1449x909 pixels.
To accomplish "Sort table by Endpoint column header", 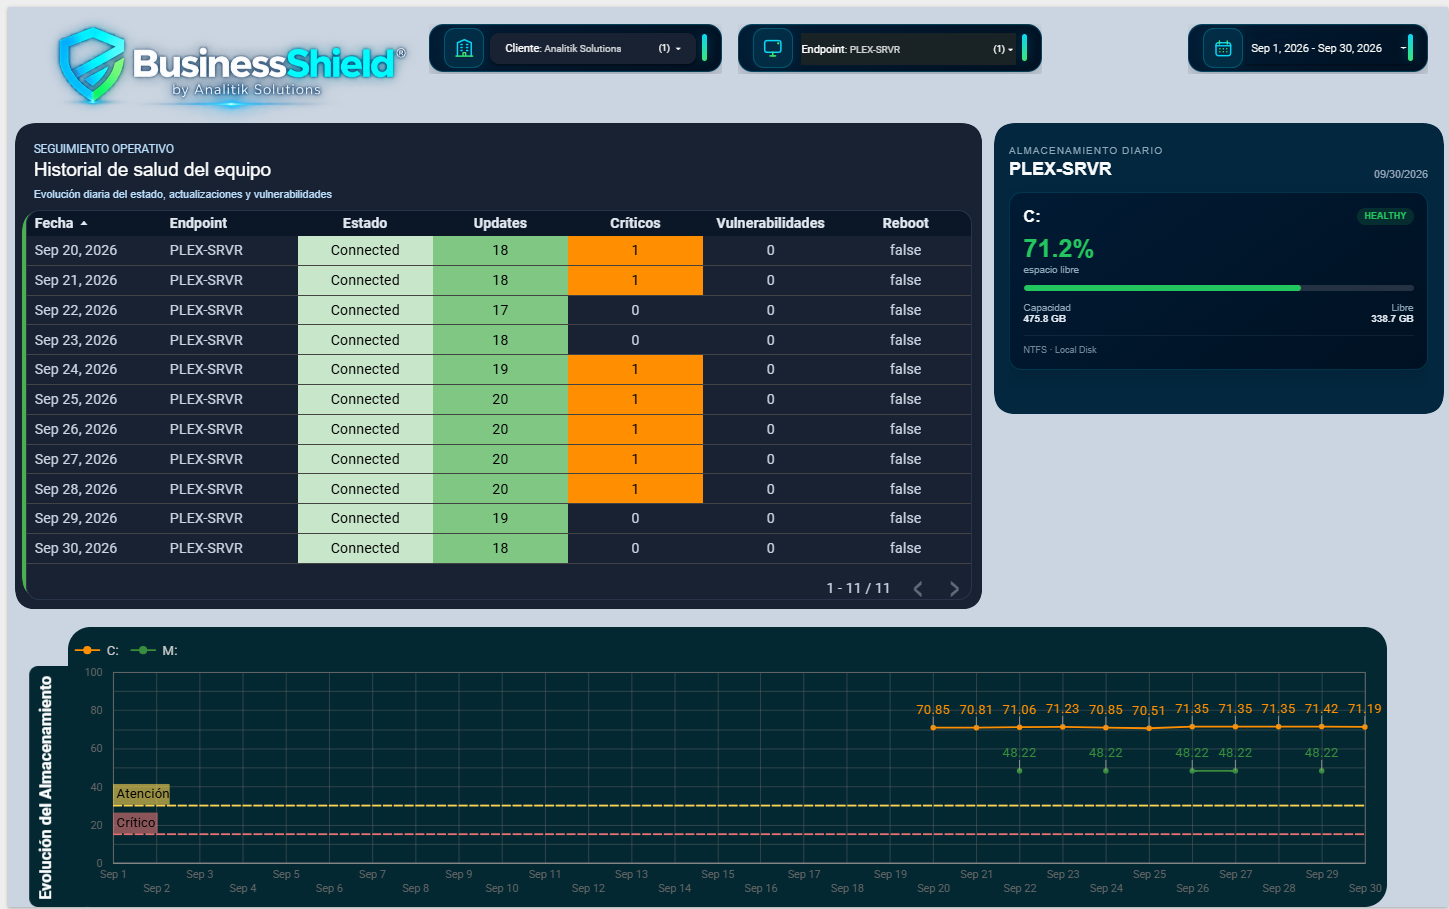I will click(198, 223).
